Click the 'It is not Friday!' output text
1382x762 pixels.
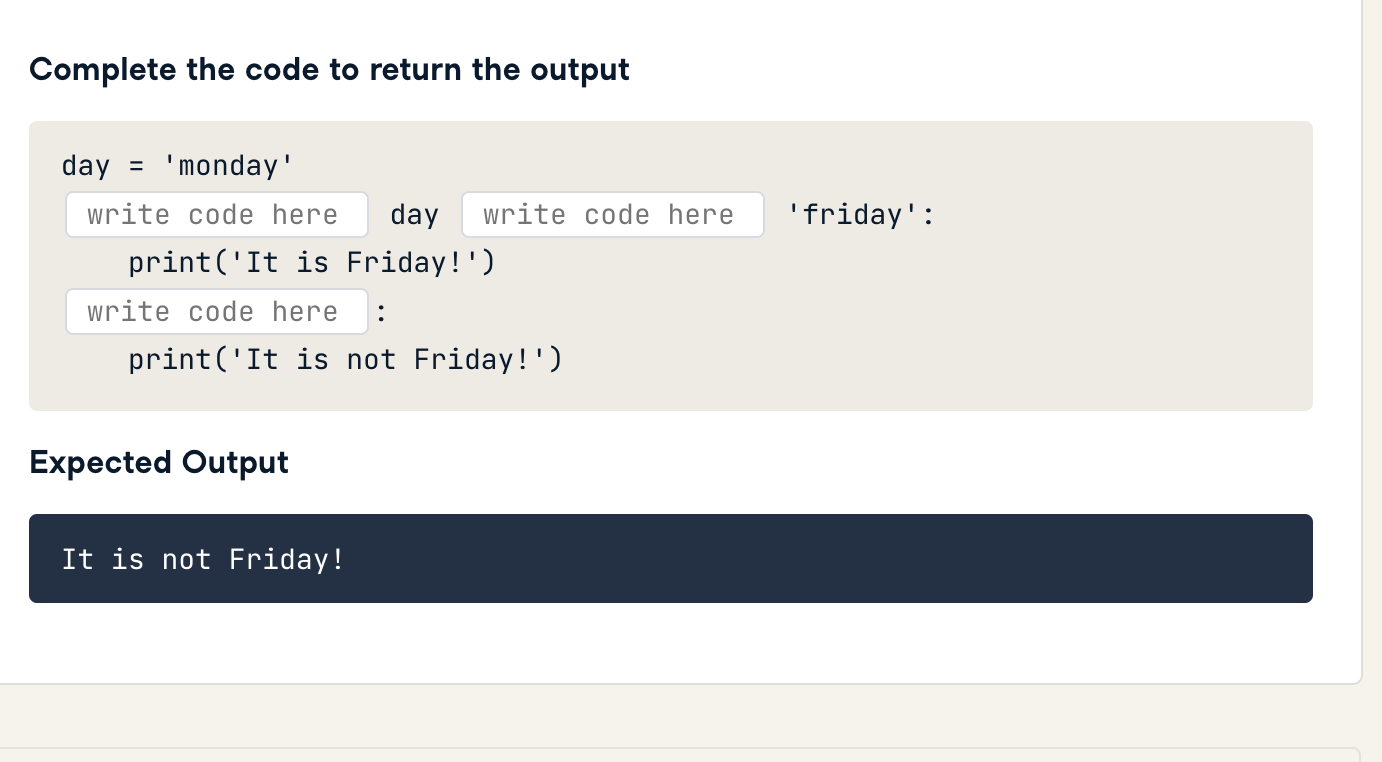pyautogui.click(x=203, y=560)
